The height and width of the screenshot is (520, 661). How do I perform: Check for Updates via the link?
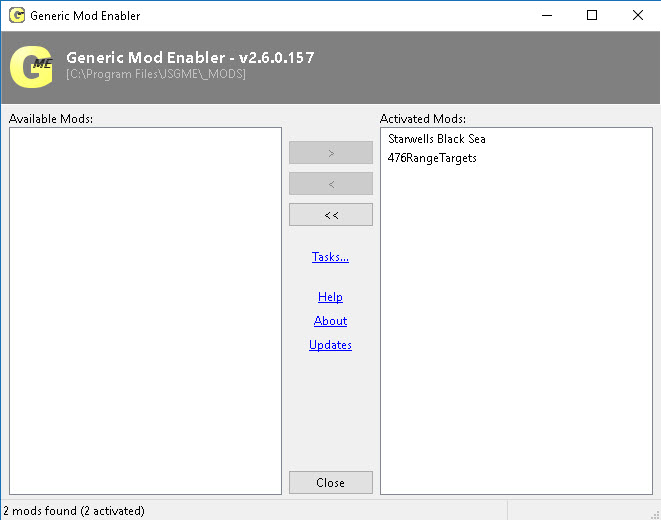click(330, 345)
